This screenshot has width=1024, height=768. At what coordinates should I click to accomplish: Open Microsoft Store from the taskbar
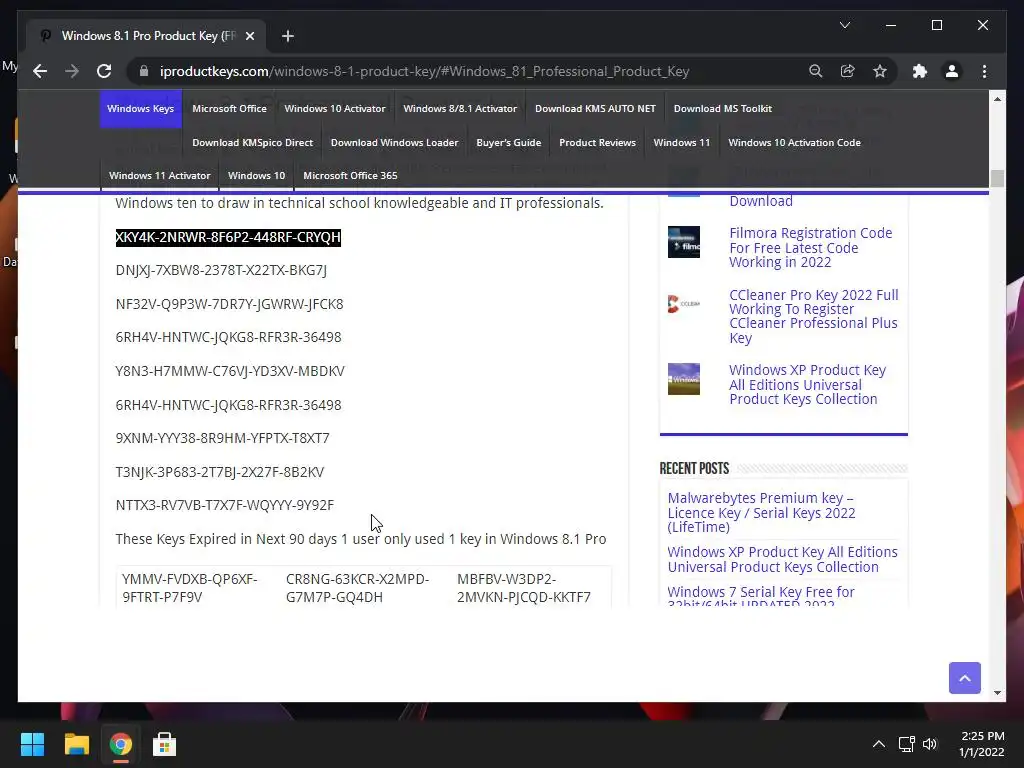164,744
